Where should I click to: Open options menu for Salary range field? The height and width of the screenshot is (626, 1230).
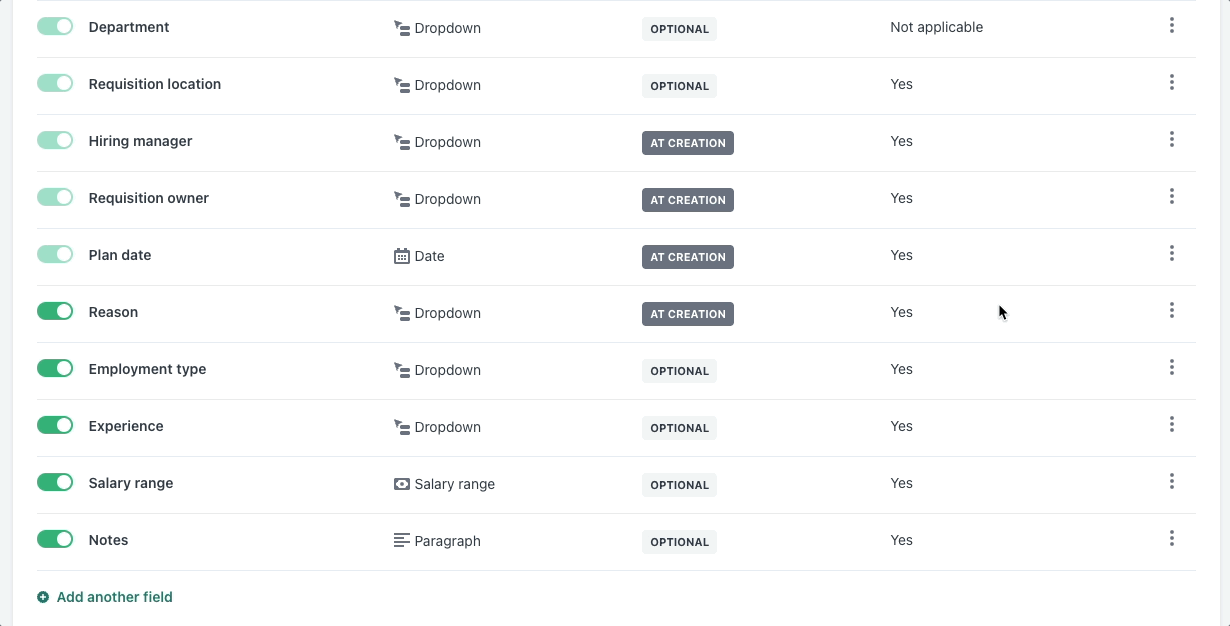tap(1171, 482)
